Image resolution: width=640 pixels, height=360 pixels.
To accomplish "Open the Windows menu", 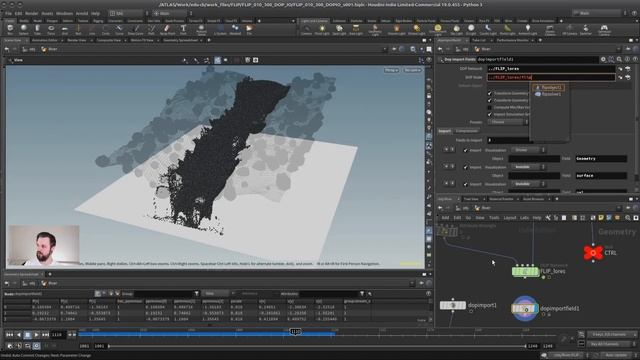I will (x=64, y=13).
